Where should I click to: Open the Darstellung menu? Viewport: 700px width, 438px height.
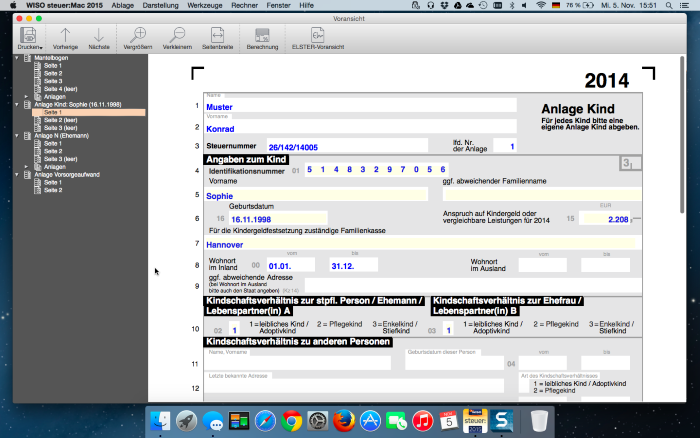pos(160,5)
